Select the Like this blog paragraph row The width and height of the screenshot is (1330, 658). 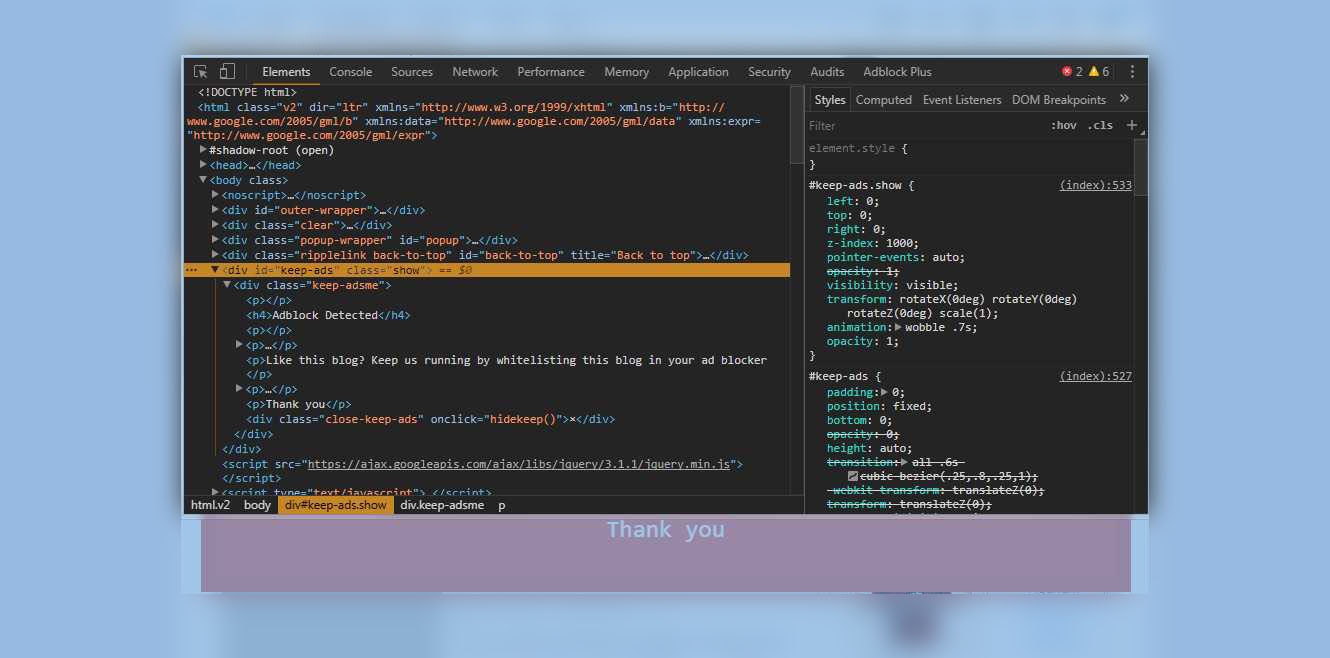click(x=506, y=367)
